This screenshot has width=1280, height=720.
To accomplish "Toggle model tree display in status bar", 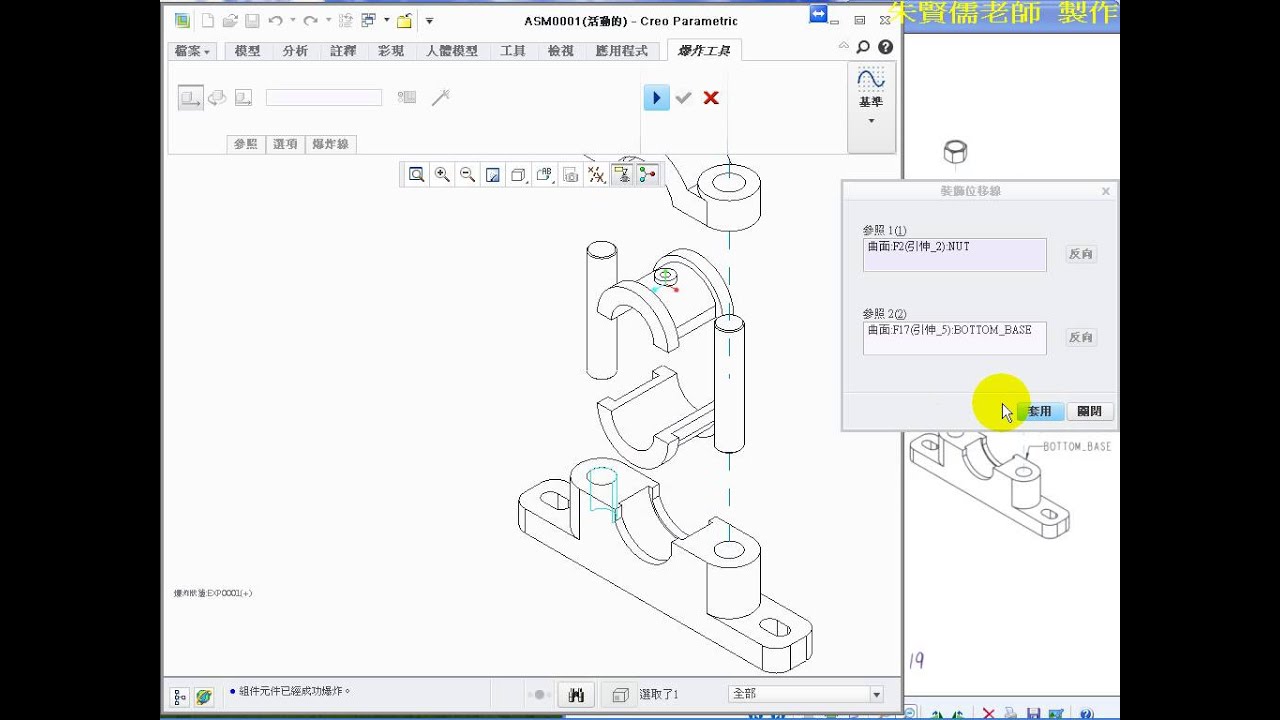I will [x=180, y=696].
